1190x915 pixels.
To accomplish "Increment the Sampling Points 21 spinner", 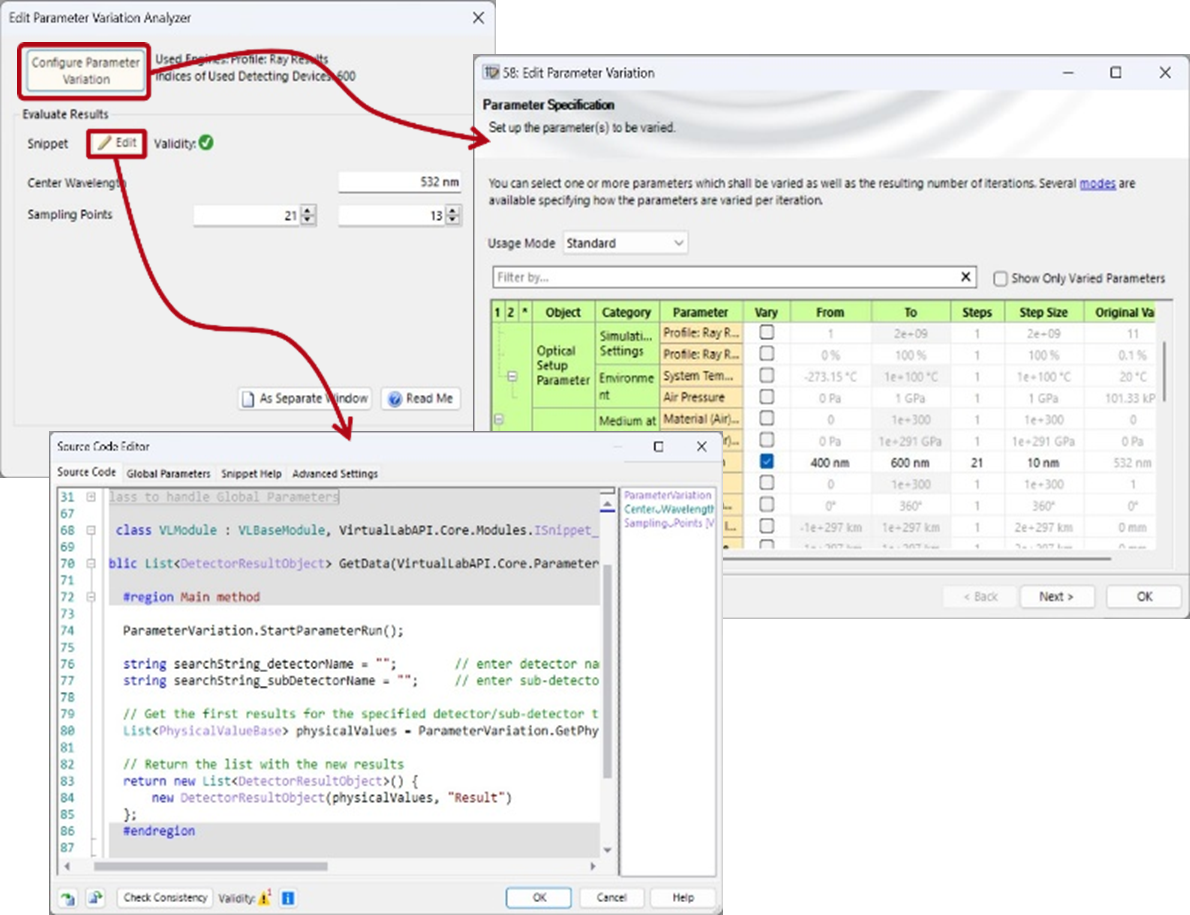I will 307,210.
